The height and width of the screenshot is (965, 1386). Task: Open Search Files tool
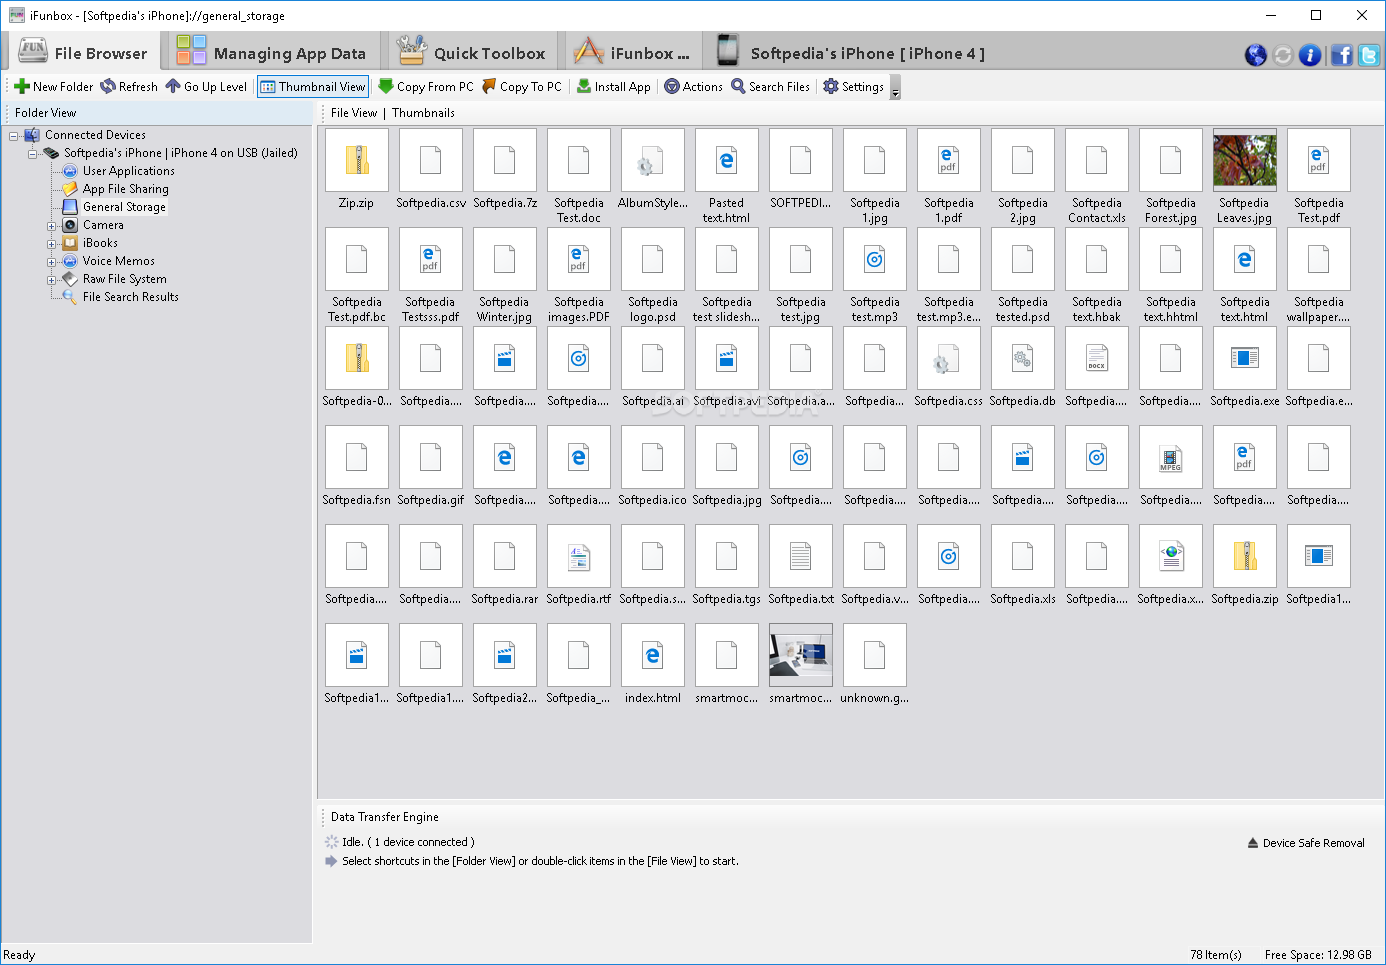click(x=771, y=87)
